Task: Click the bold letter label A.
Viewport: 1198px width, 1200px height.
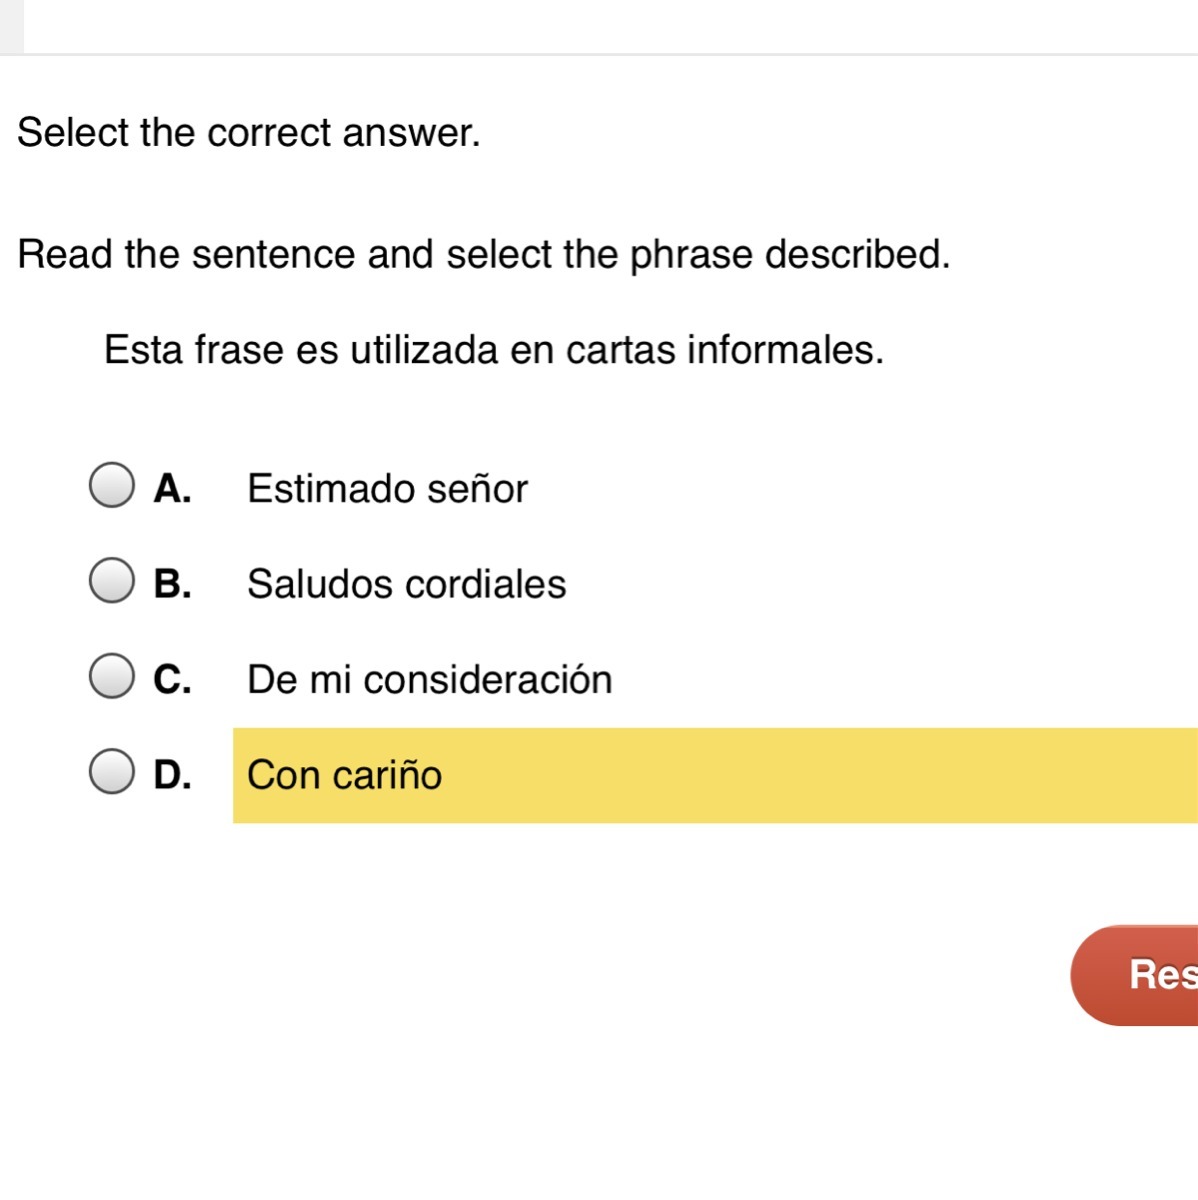Action: 172,489
